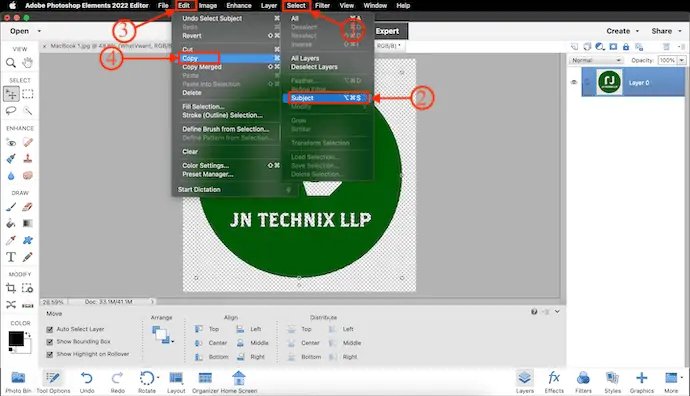The height and width of the screenshot is (396, 690).
Task: Align Left button
Action: pyautogui.click(x=249, y=329)
